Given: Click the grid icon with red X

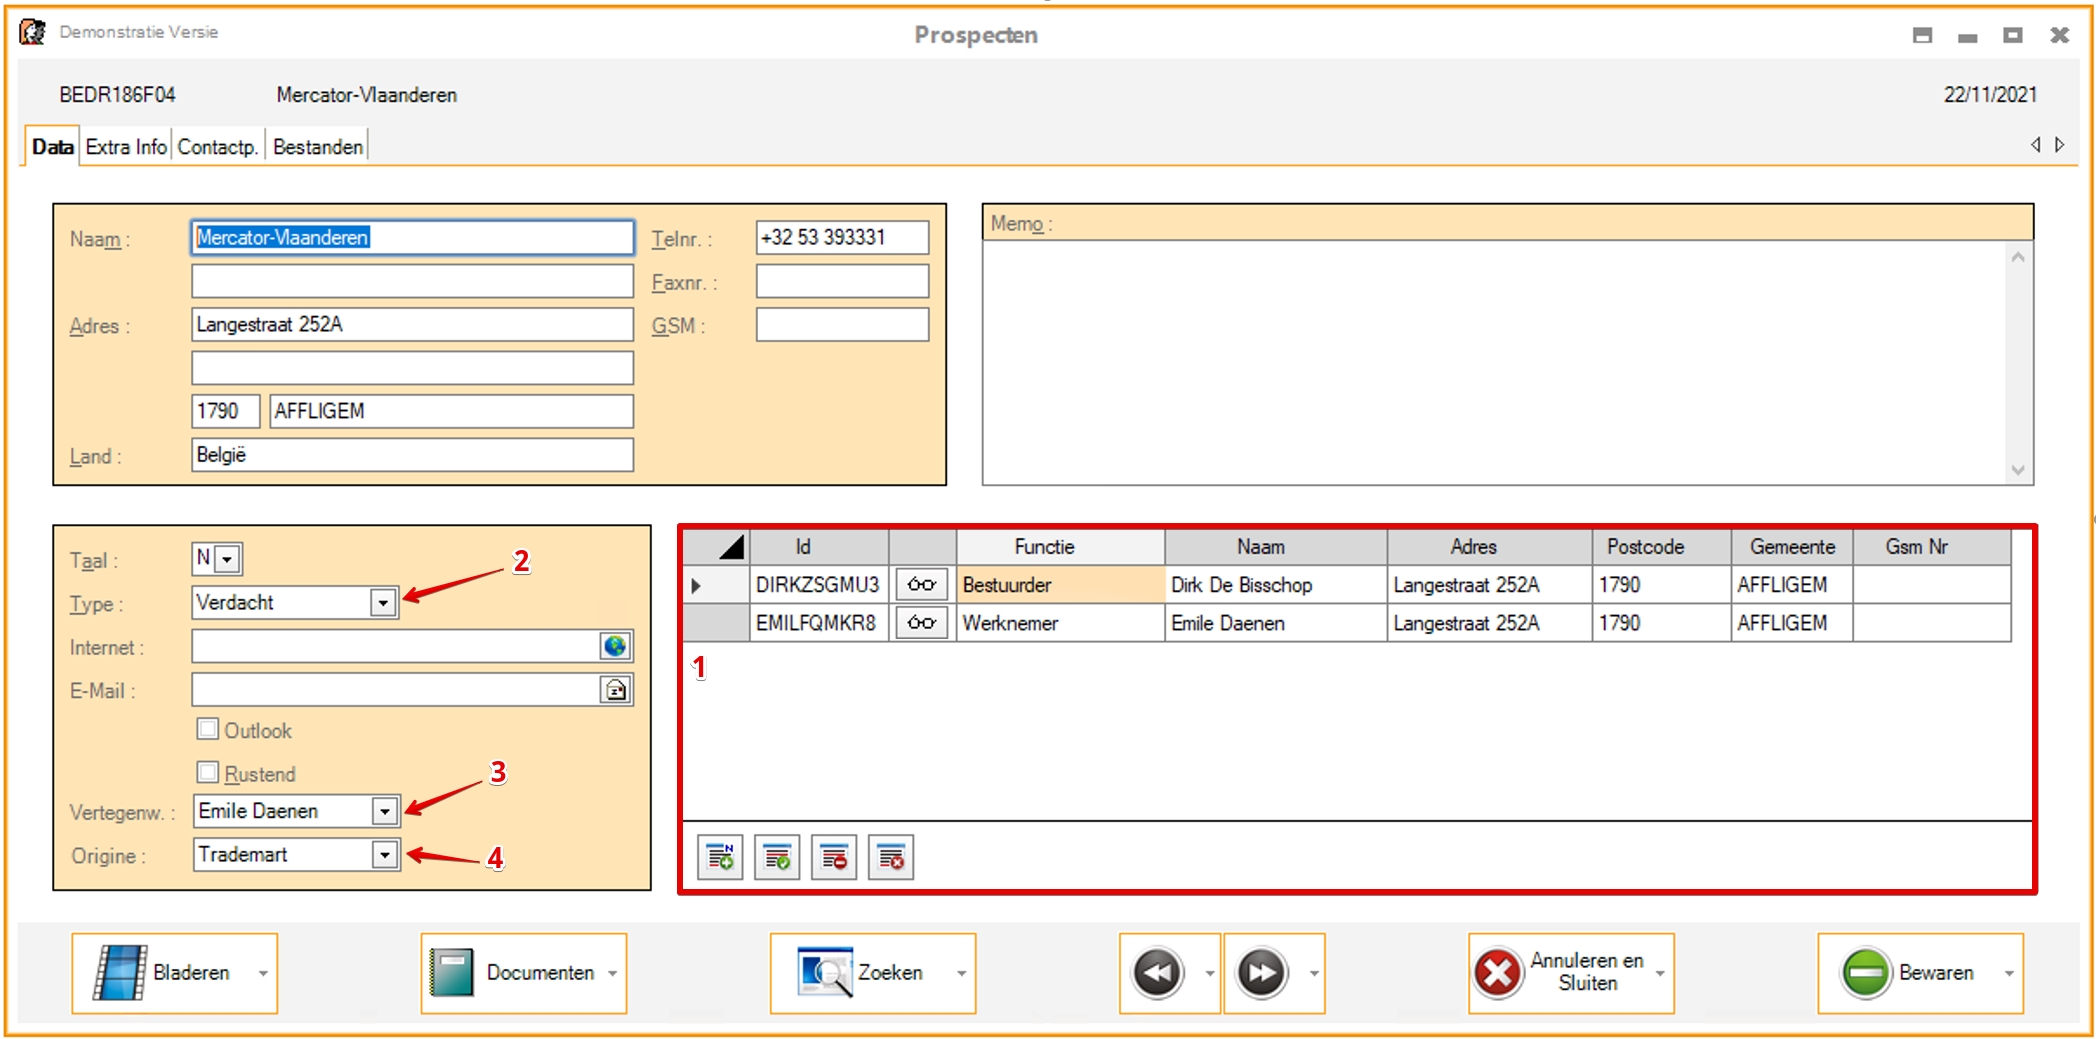Looking at the screenshot, I should click(x=891, y=857).
